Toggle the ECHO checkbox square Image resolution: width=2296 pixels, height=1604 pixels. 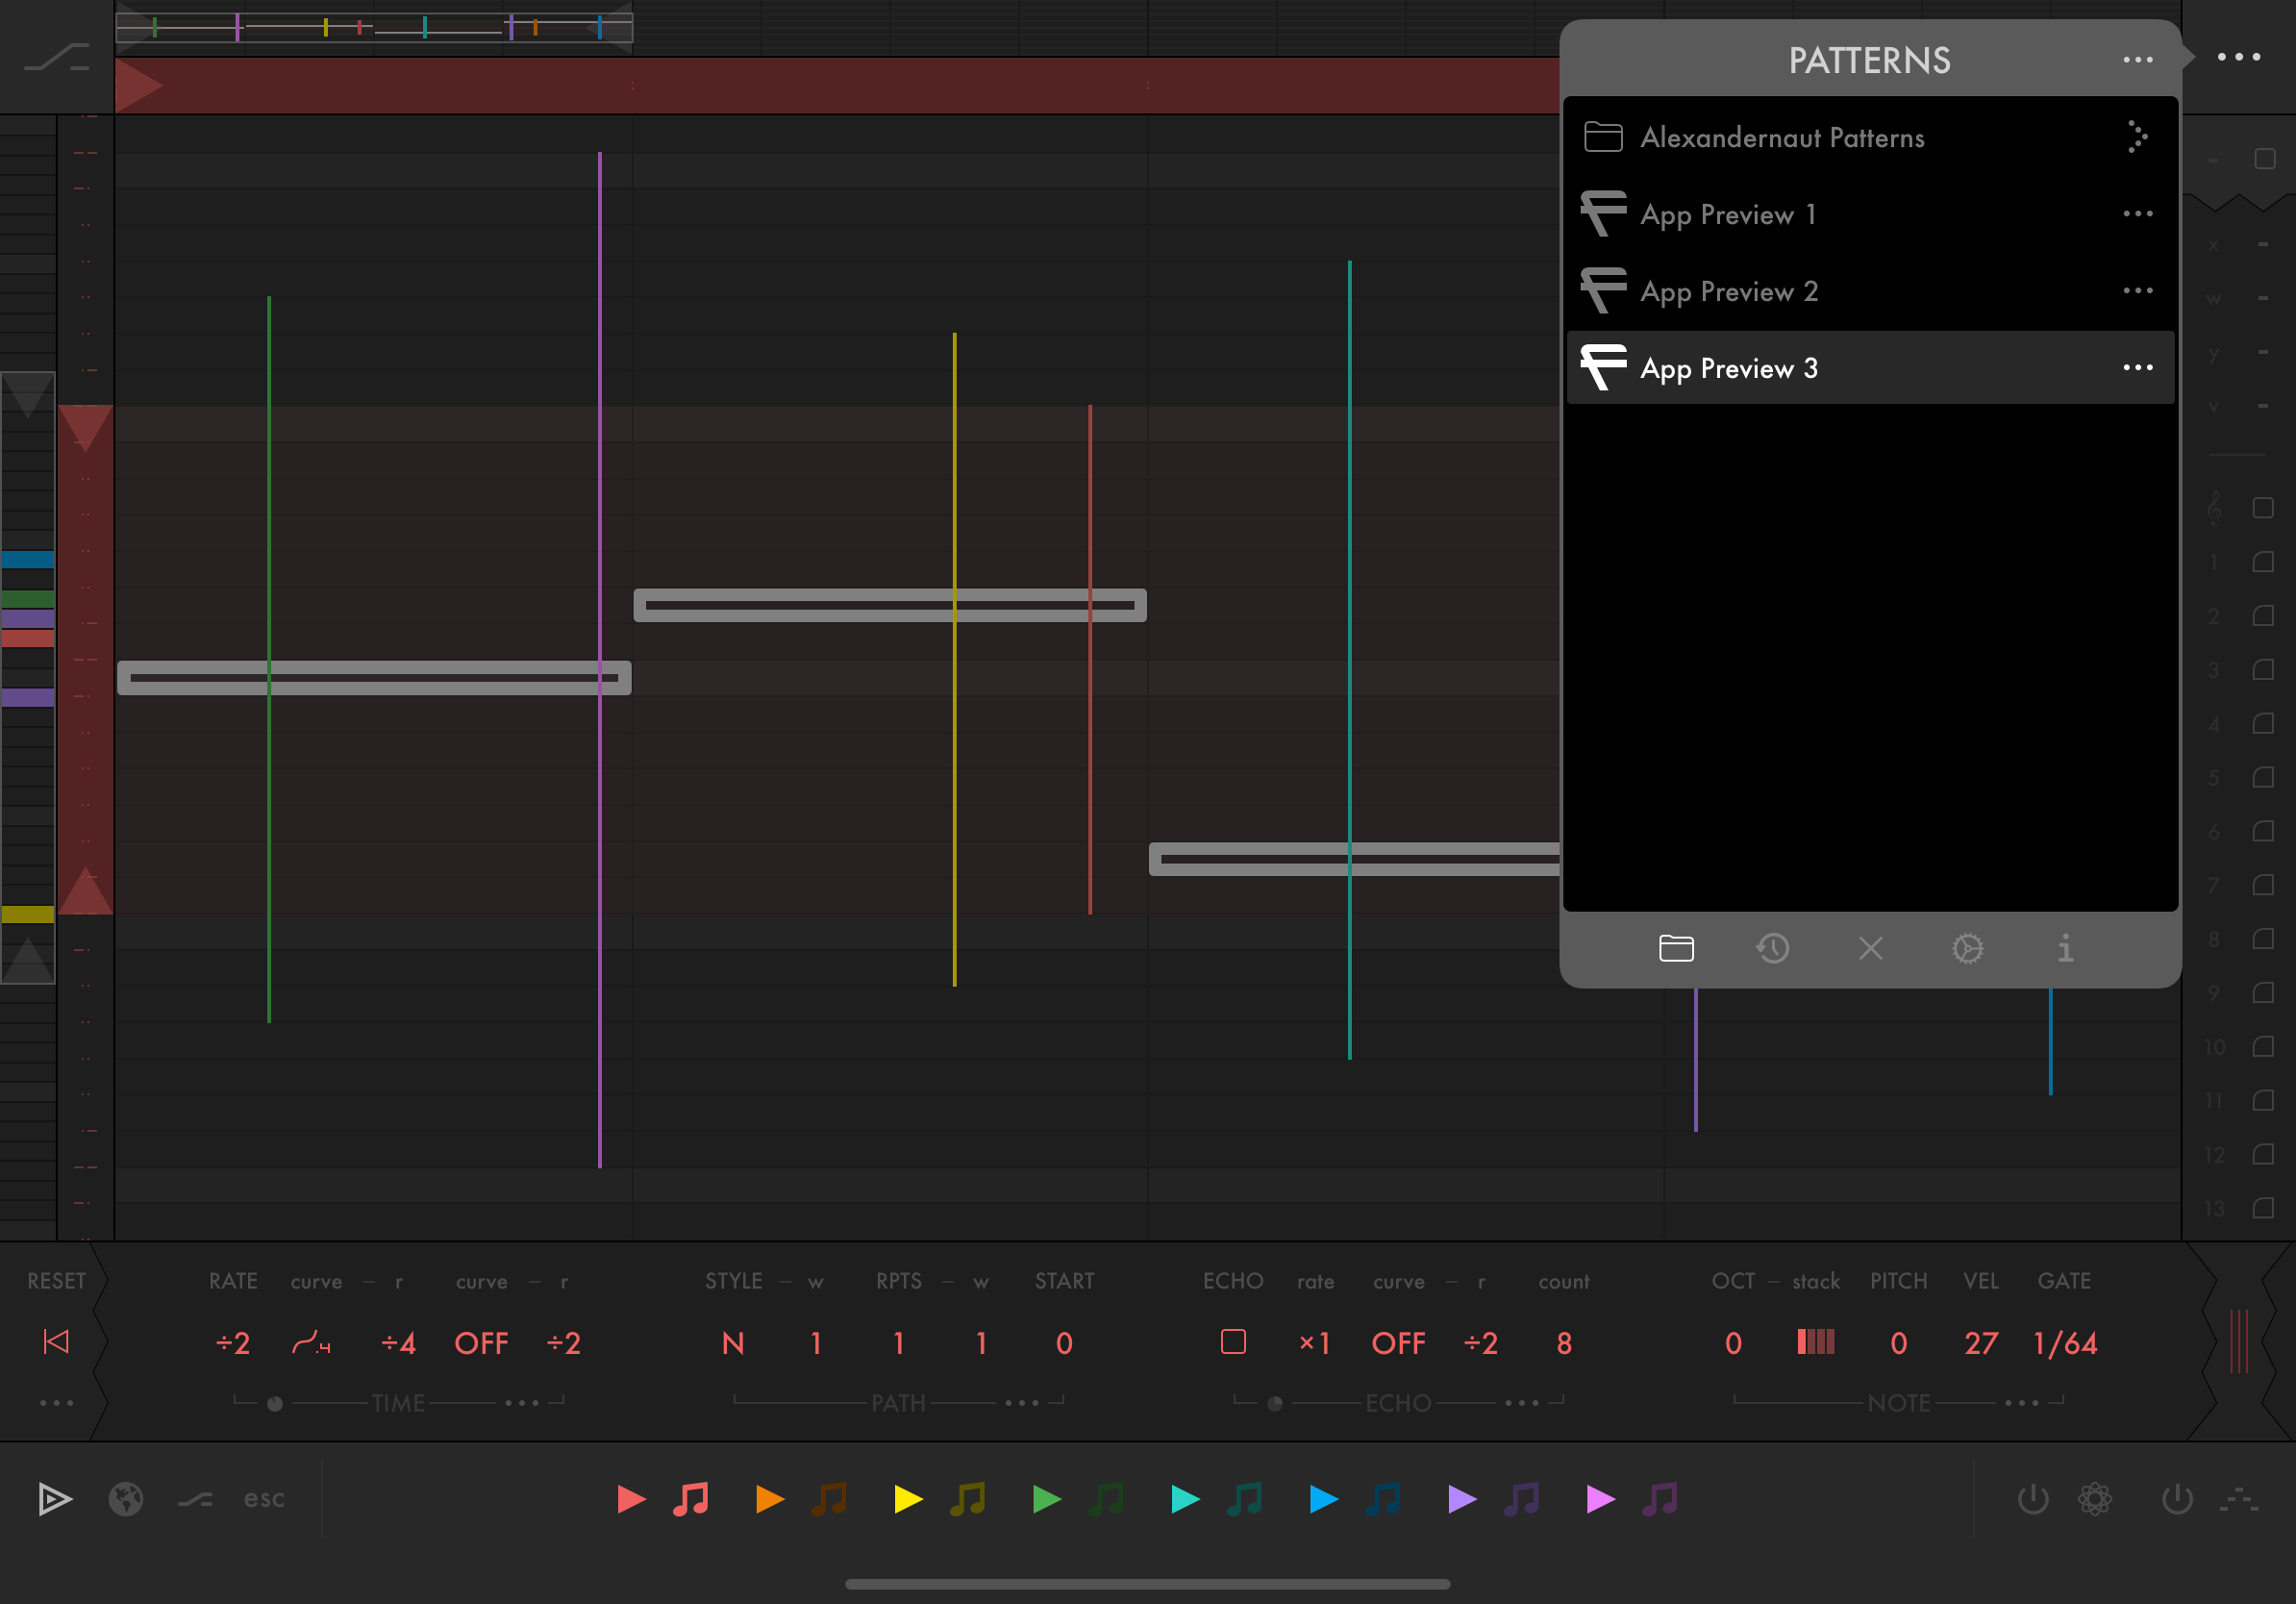click(1233, 1342)
